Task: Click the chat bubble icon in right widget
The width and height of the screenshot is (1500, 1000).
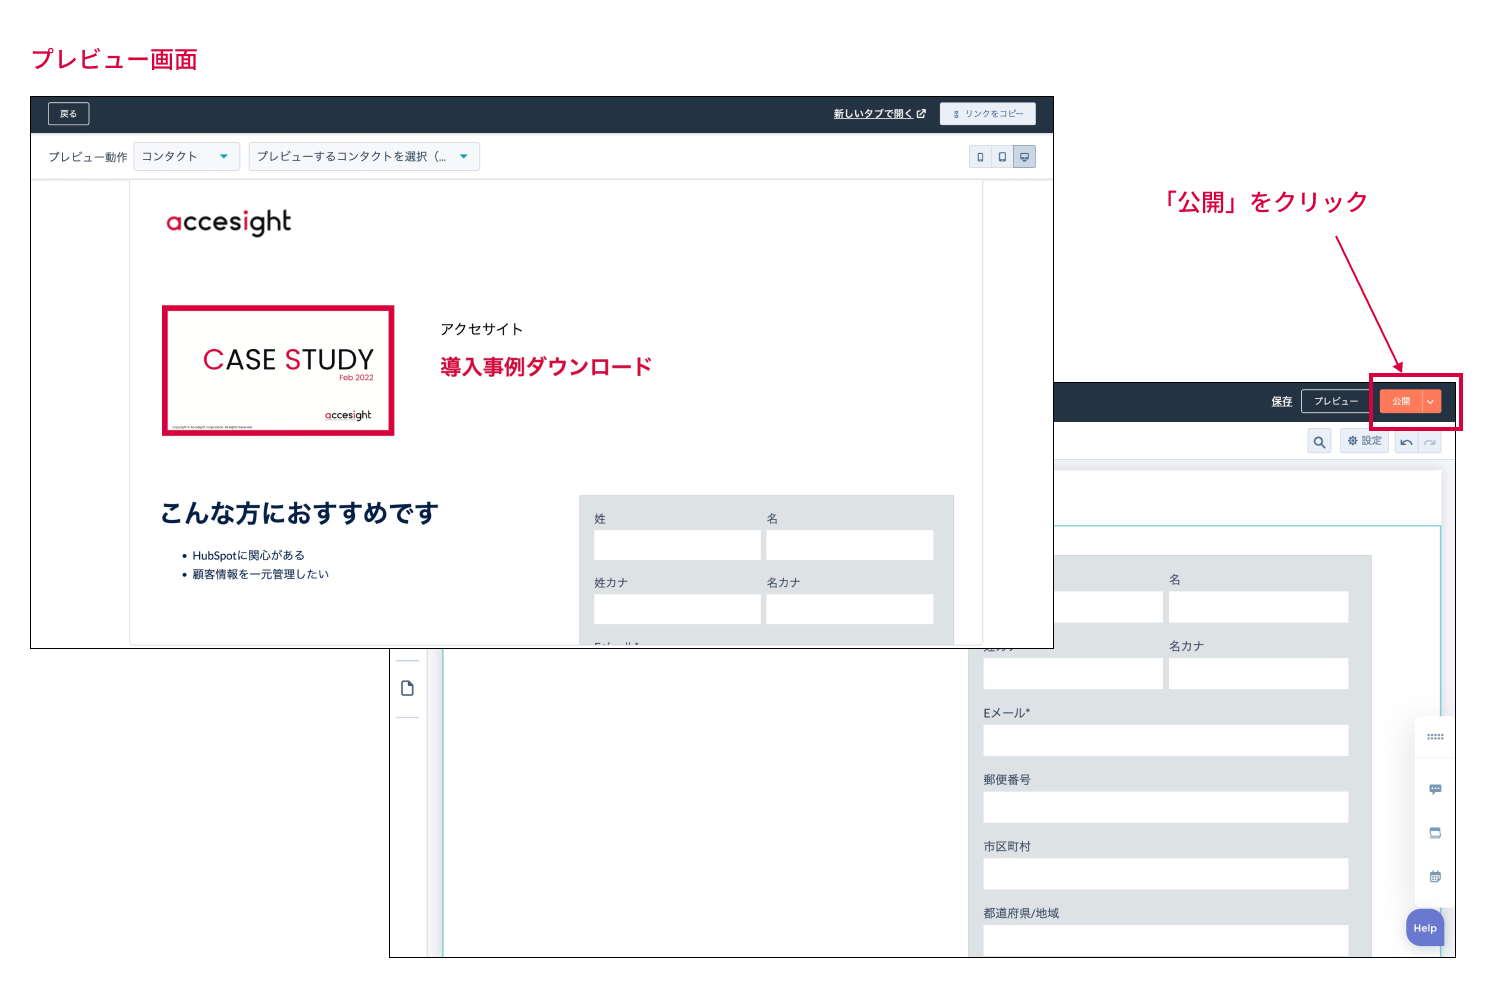Action: tap(1435, 789)
